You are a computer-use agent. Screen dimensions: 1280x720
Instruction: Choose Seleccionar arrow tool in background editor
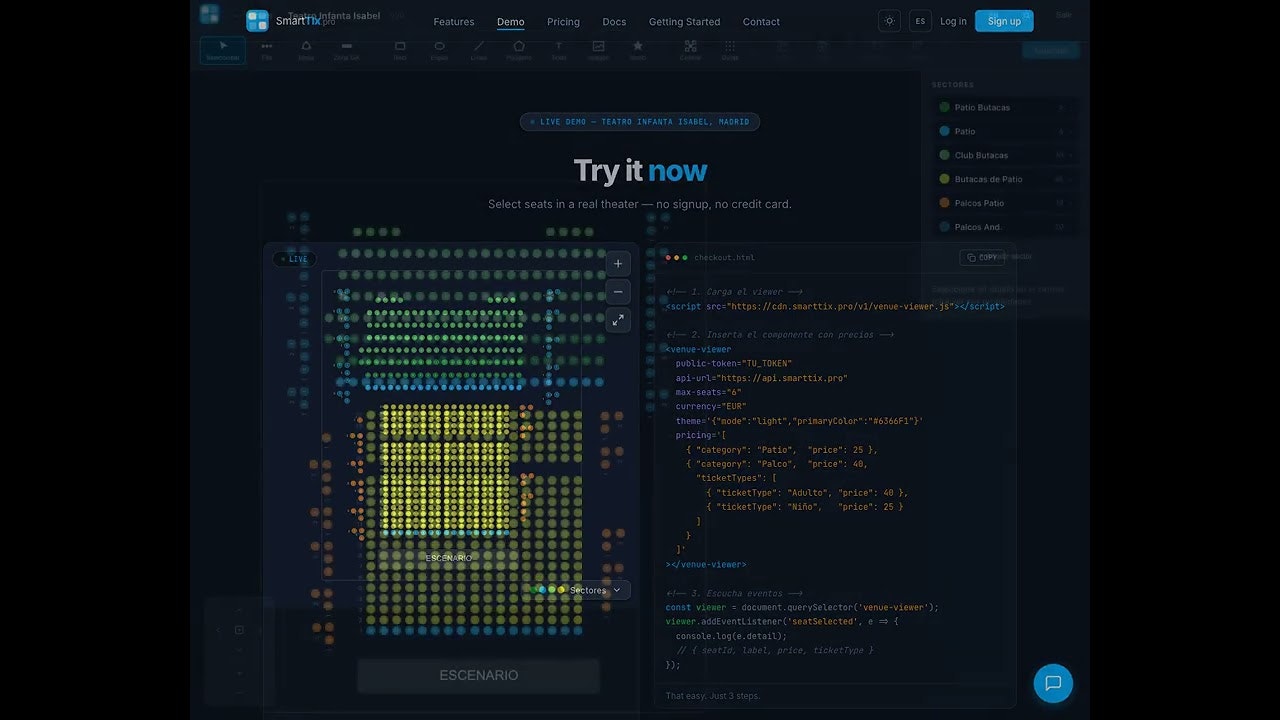(x=223, y=50)
